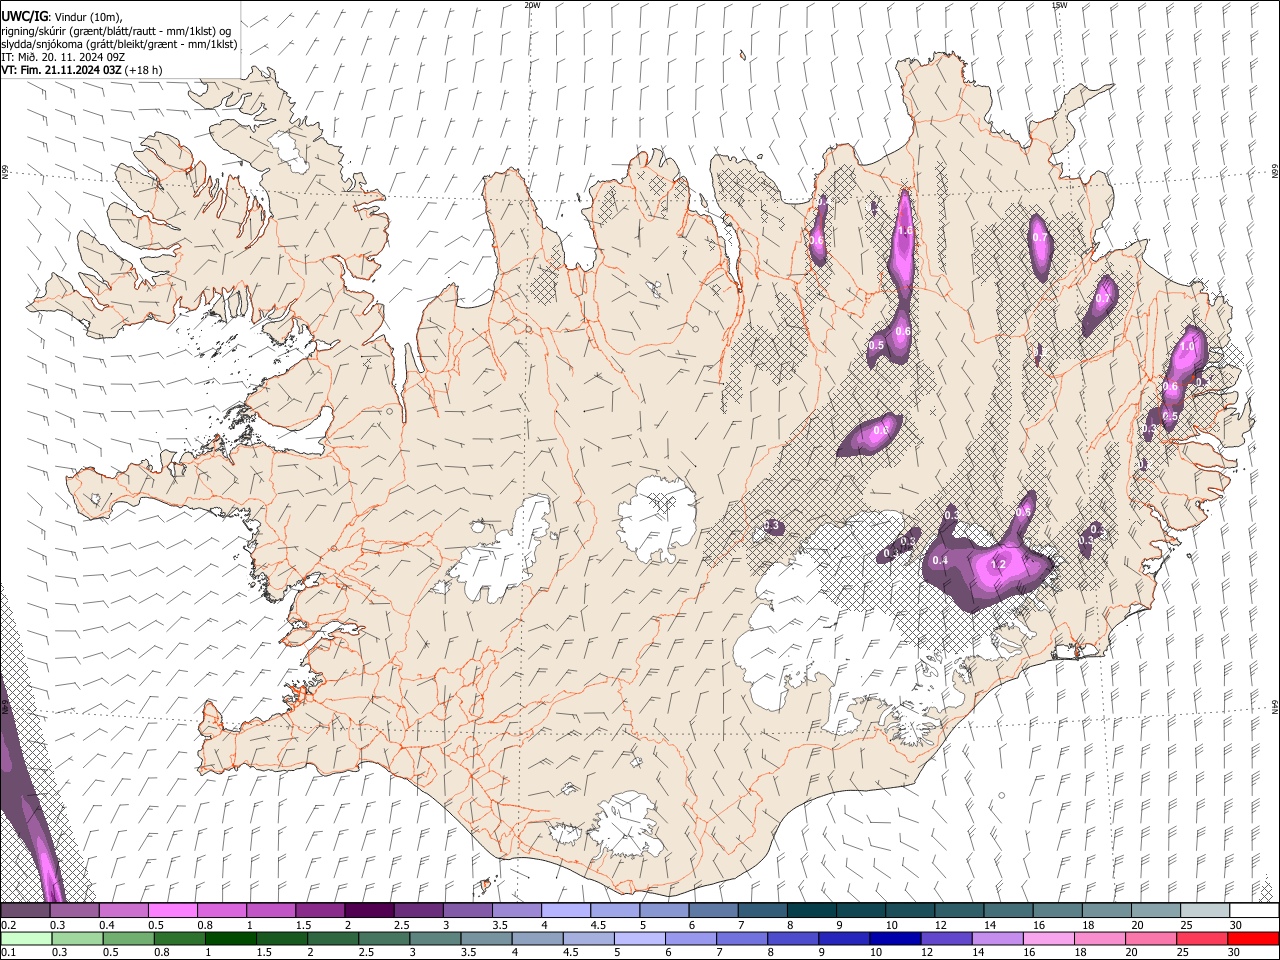Select the light pink rain-scale swatch starting at 16
The width and height of the screenshot is (1280, 960).
point(1048,939)
